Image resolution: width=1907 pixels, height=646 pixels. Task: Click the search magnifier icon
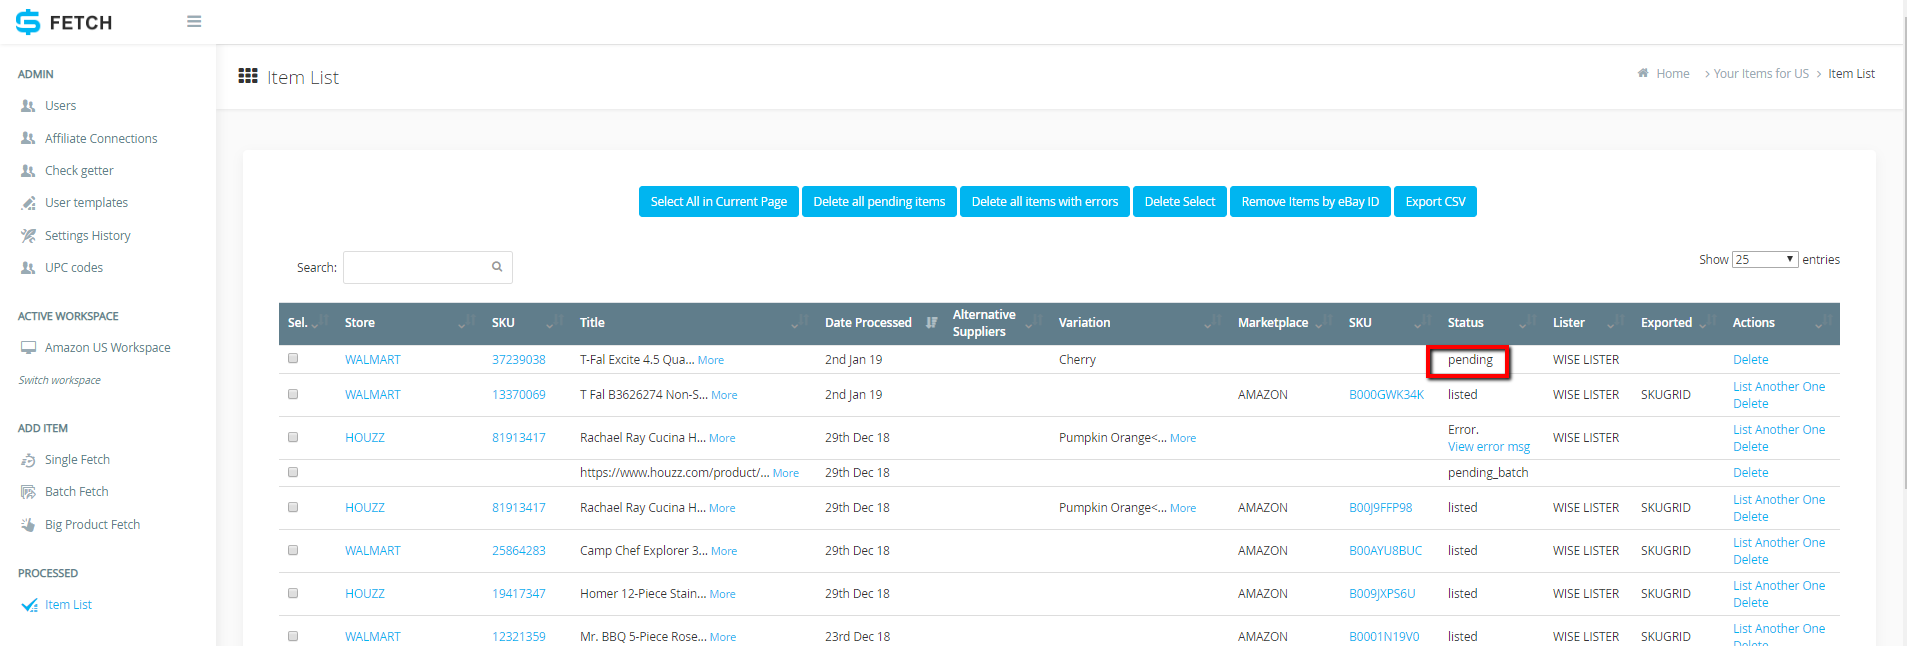pos(497,267)
